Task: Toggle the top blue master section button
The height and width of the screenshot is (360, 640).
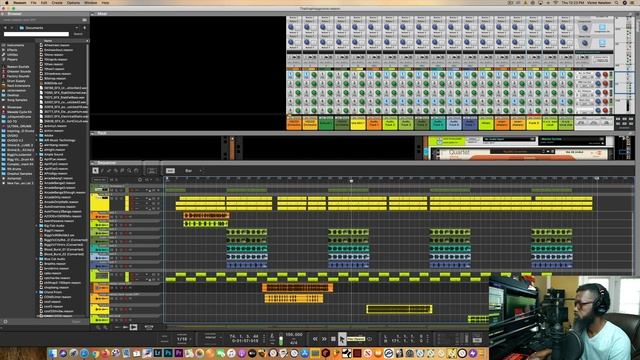Action: click(602, 28)
